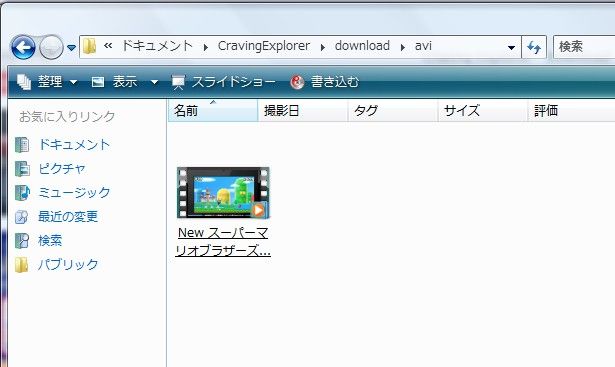Click the 表示 view icon
Image resolution: width=615 pixels, height=367 pixels.
click(x=98, y=82)
